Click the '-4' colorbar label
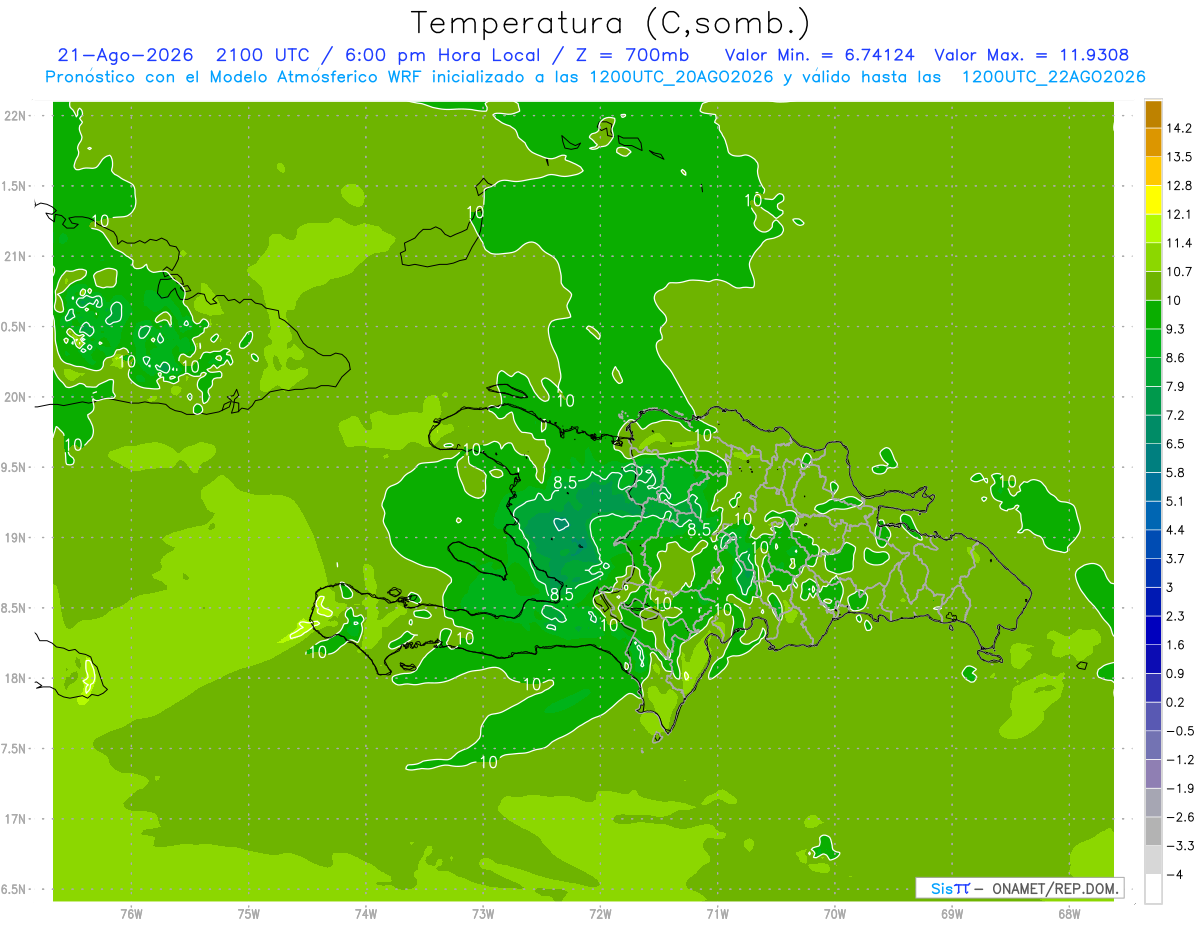Screen dimensions: 1200x927 click(x=1176, y=874)
